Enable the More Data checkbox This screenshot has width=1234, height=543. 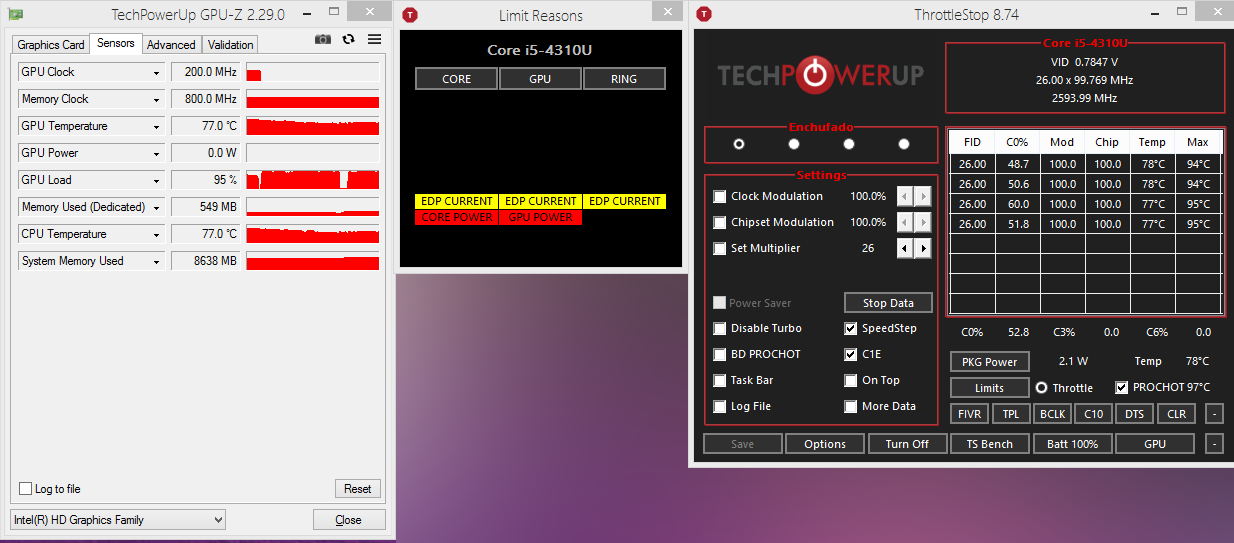tap(851, 406)
